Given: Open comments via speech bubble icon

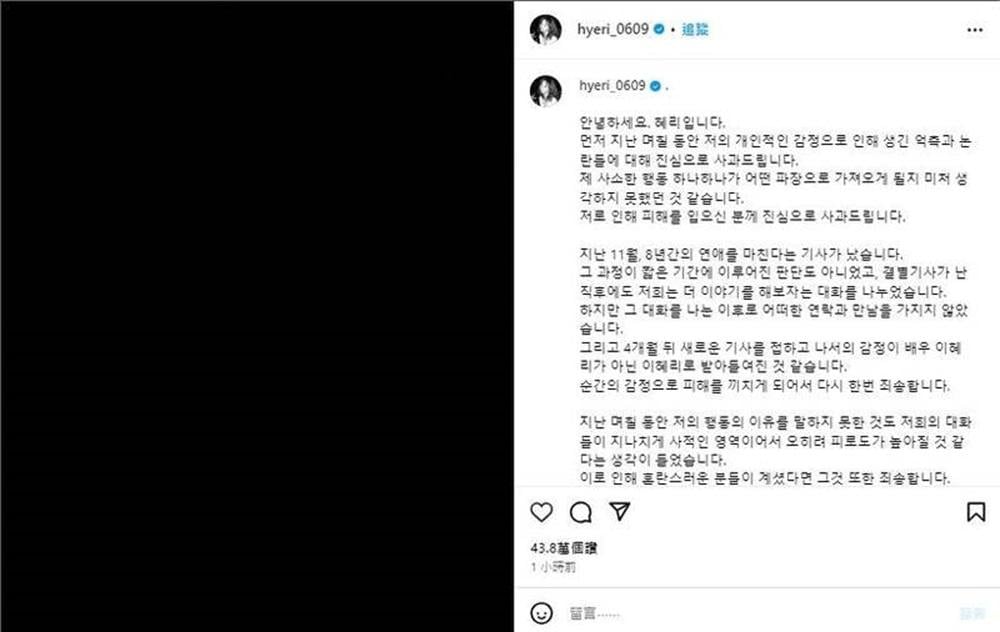Looking at the screenshot, I should click(580, 512).
